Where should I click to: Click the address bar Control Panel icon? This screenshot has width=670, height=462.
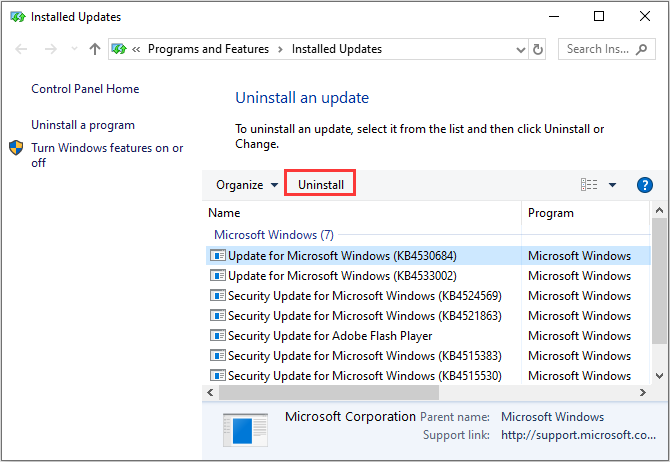click(x=119, y=49)
